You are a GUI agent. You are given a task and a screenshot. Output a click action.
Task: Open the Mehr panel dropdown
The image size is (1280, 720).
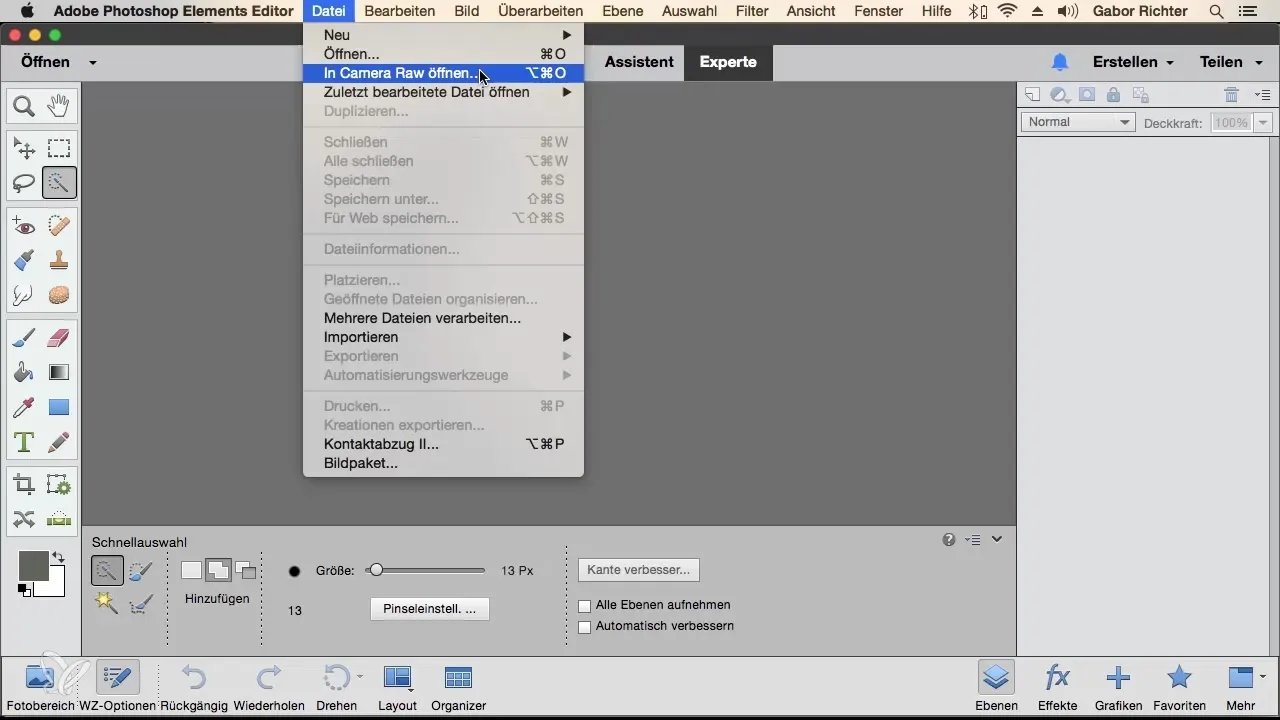[1246, 686]
